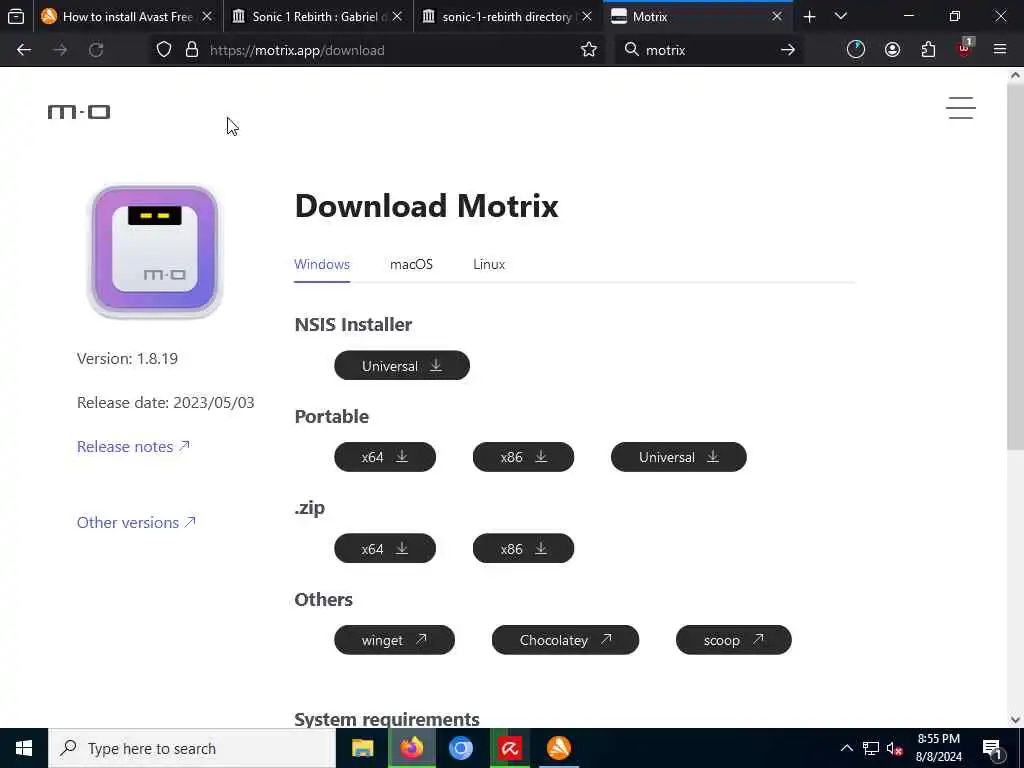This screenshot has height=768, width=1024.
Task: Download the Portable x86 build
Action: 523,457
